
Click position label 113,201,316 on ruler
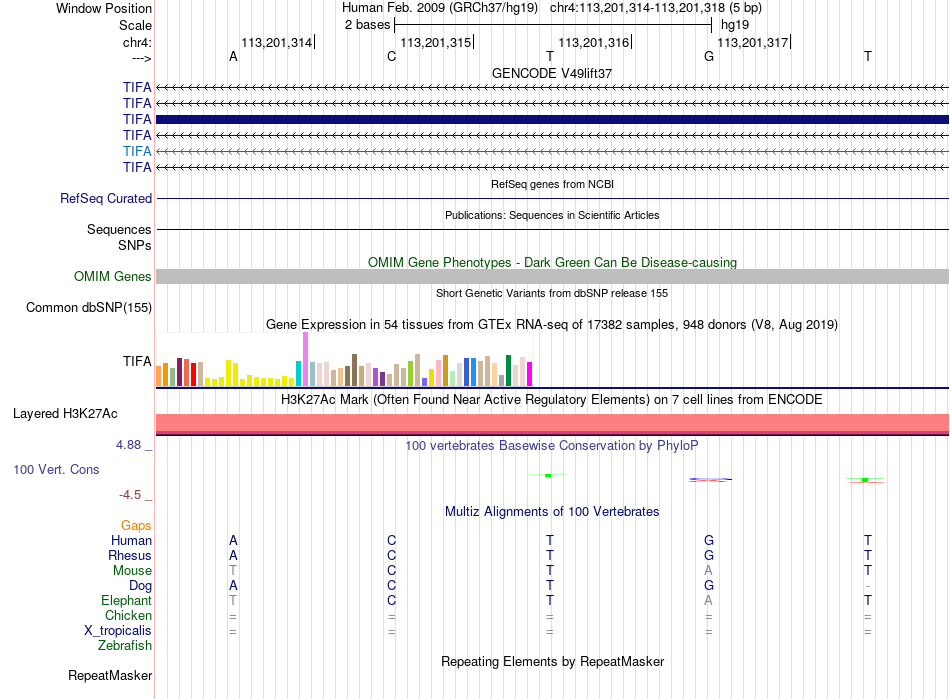593,42
